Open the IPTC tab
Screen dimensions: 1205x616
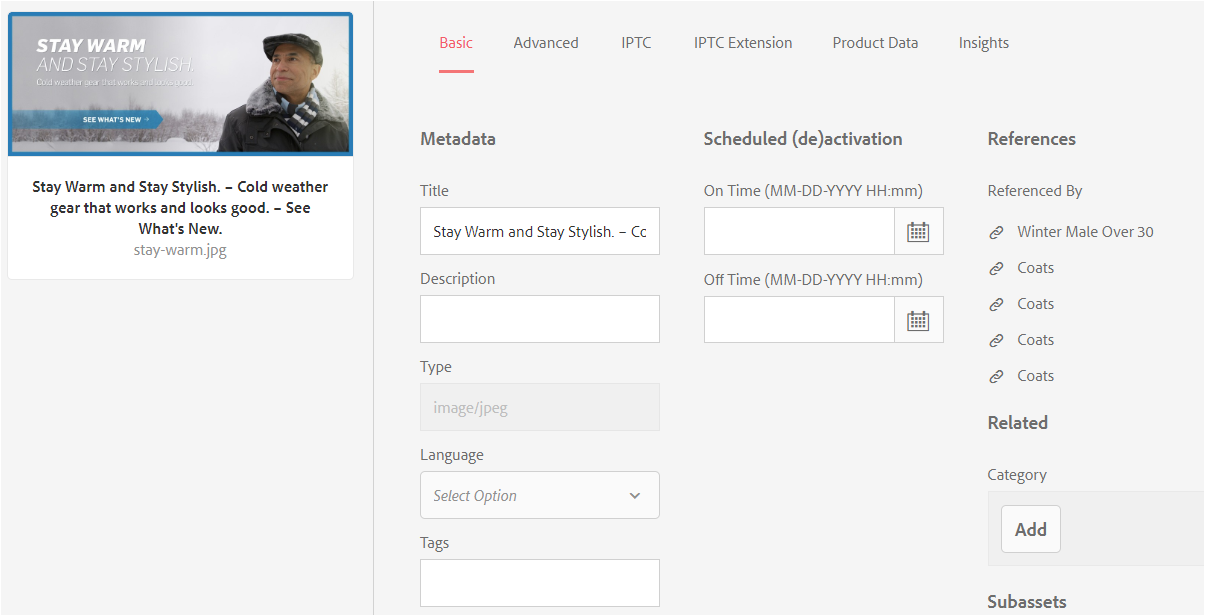[636, 43]
